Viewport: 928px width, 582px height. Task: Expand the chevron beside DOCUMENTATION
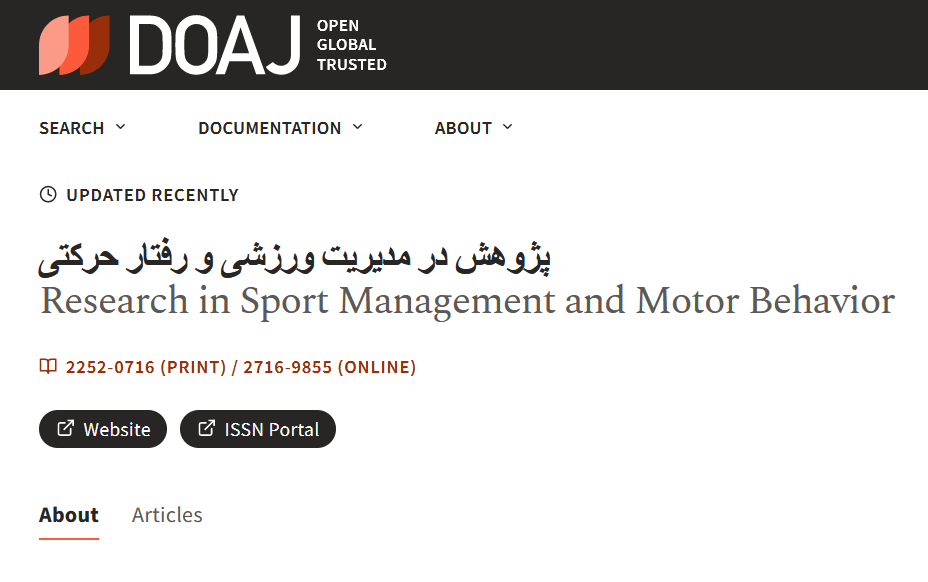coord(357,127)
